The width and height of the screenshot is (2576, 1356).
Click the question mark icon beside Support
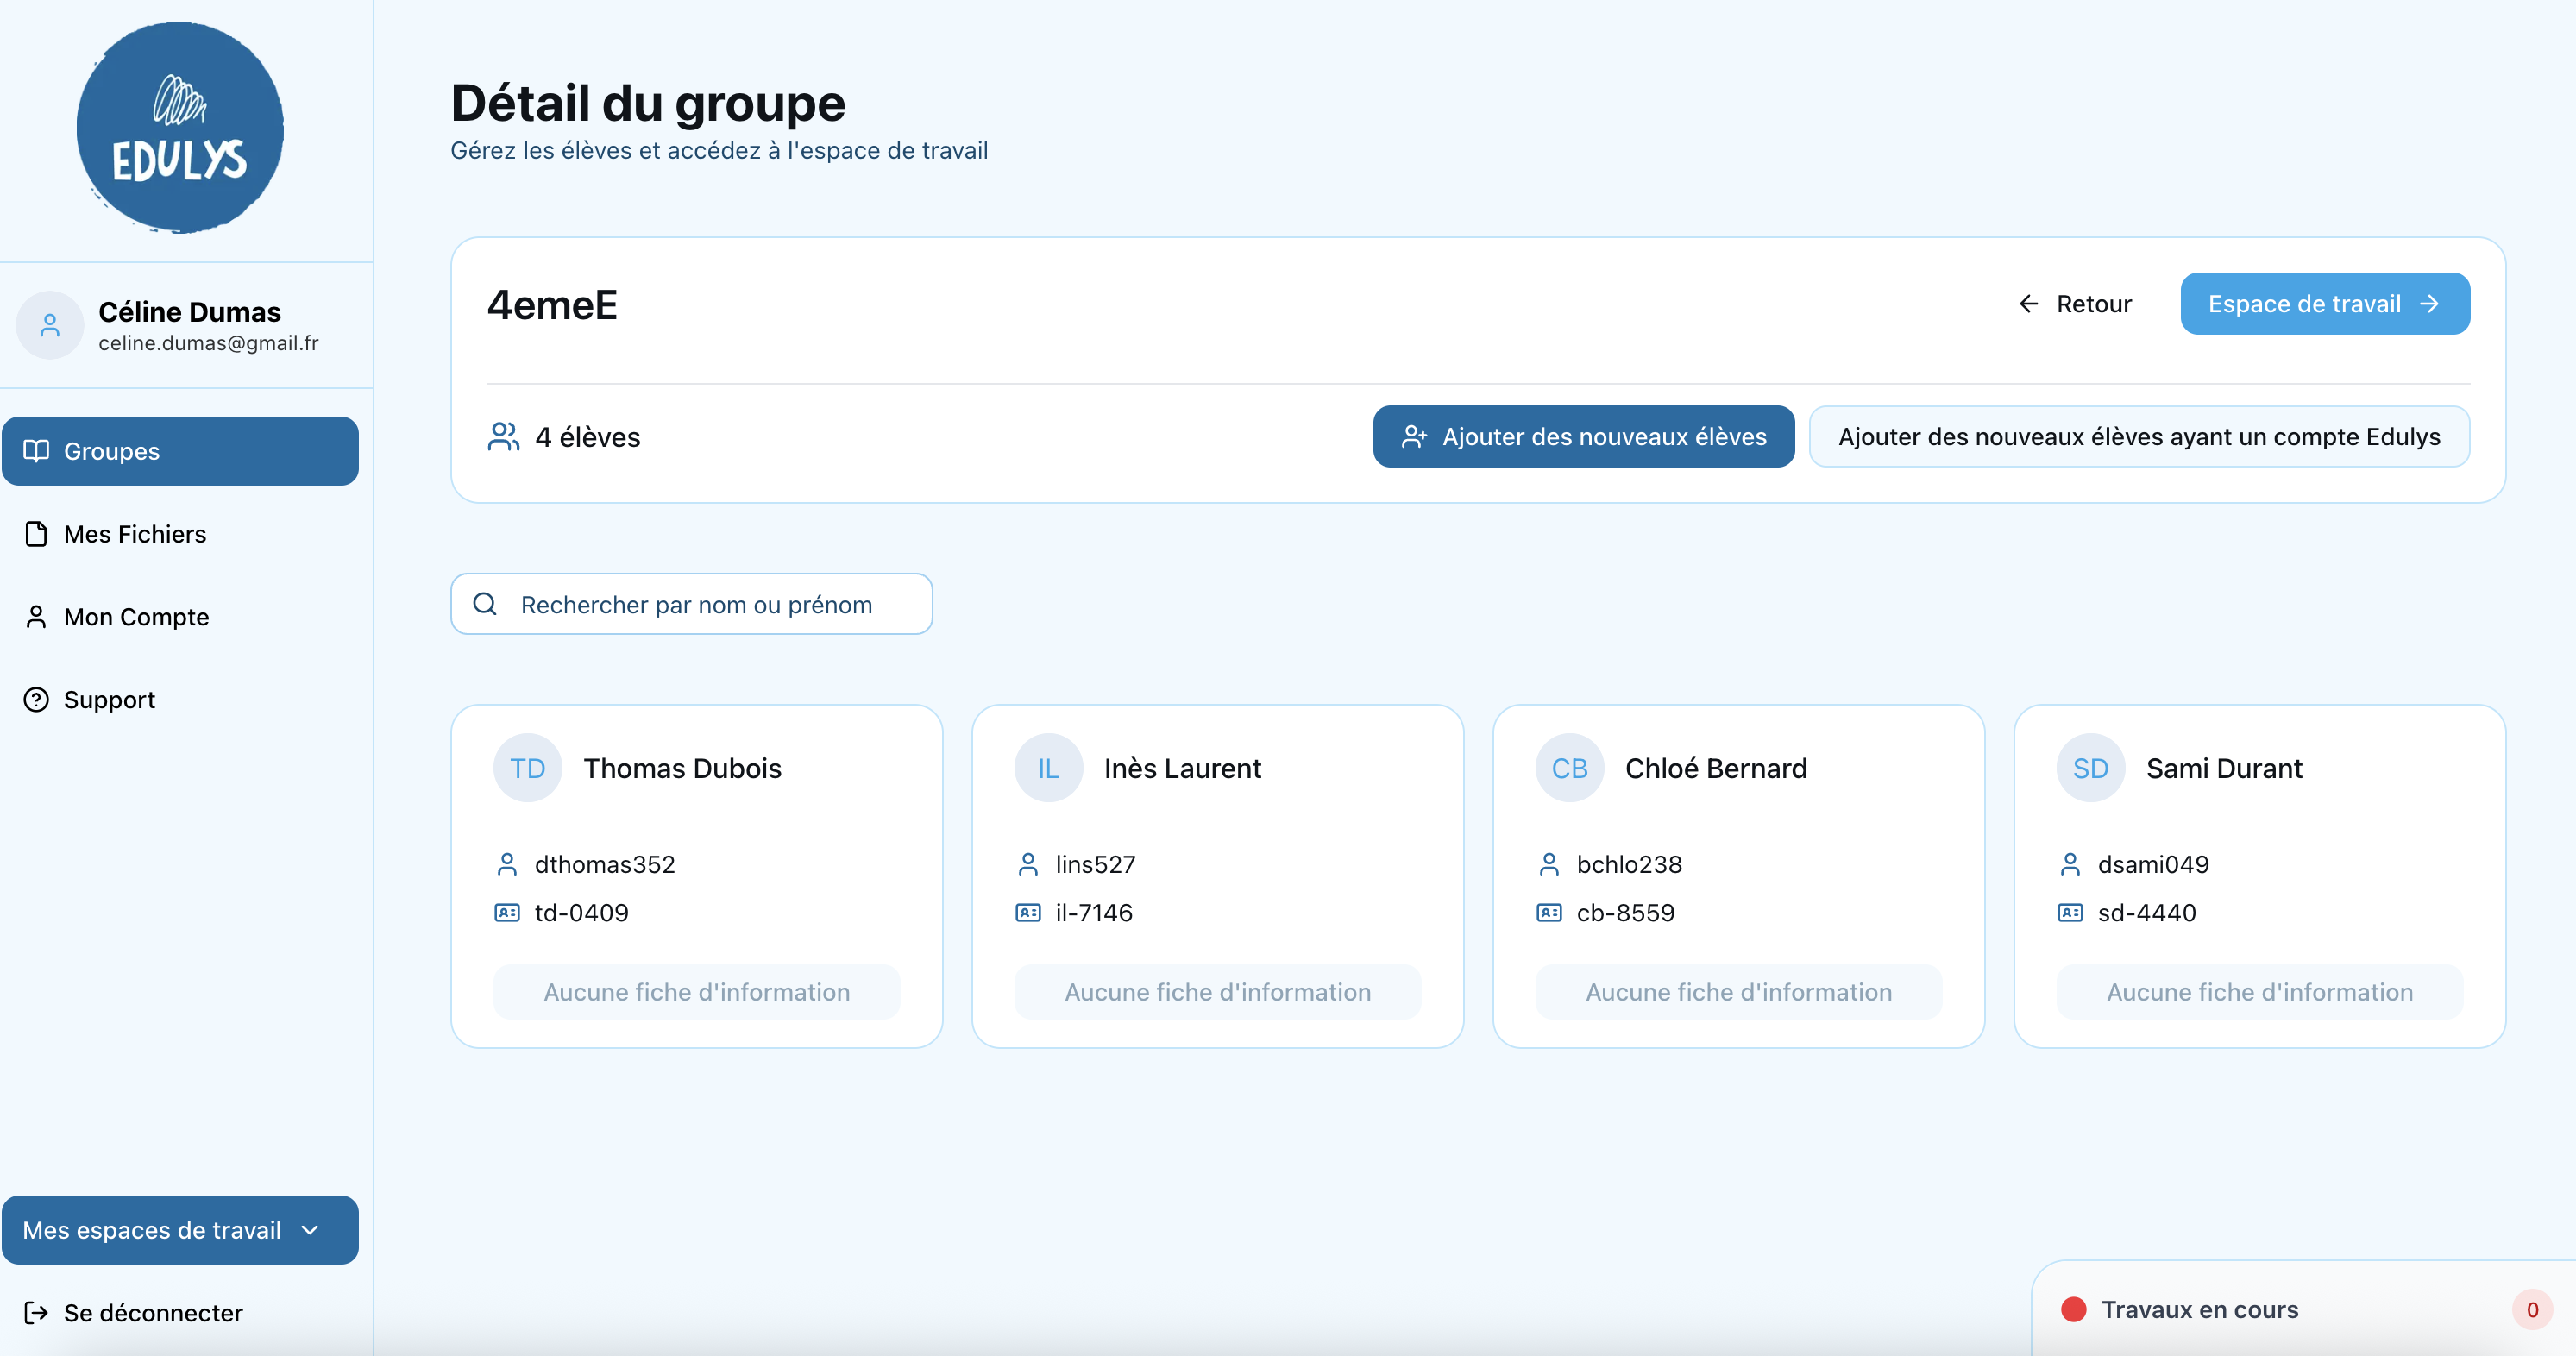click(36, 699)
